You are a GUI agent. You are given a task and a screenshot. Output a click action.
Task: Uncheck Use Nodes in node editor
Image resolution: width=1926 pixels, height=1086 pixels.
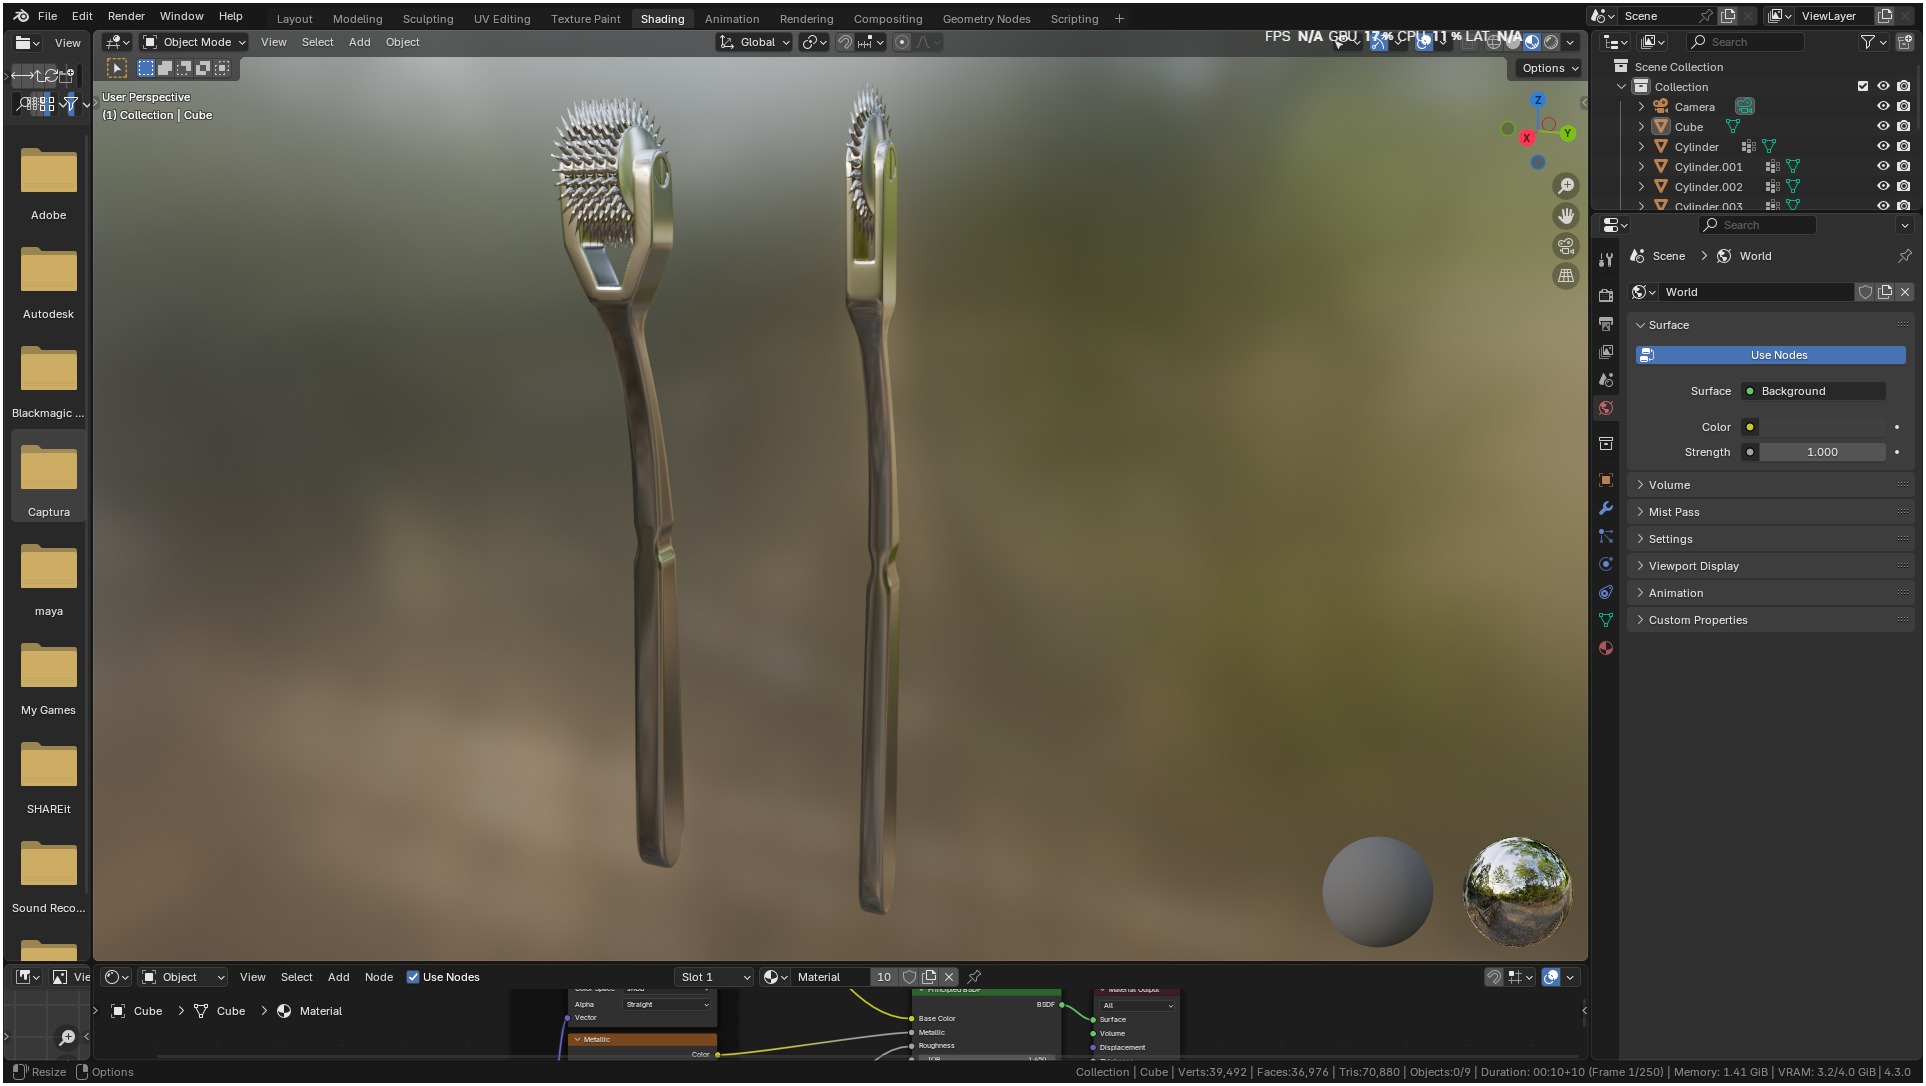click(x=413, y=977)
